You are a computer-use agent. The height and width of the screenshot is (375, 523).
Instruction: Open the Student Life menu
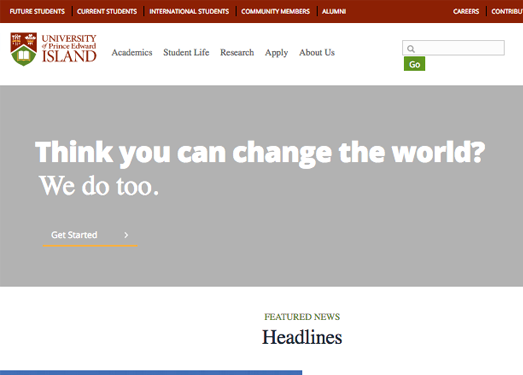[x=186, y=53]
